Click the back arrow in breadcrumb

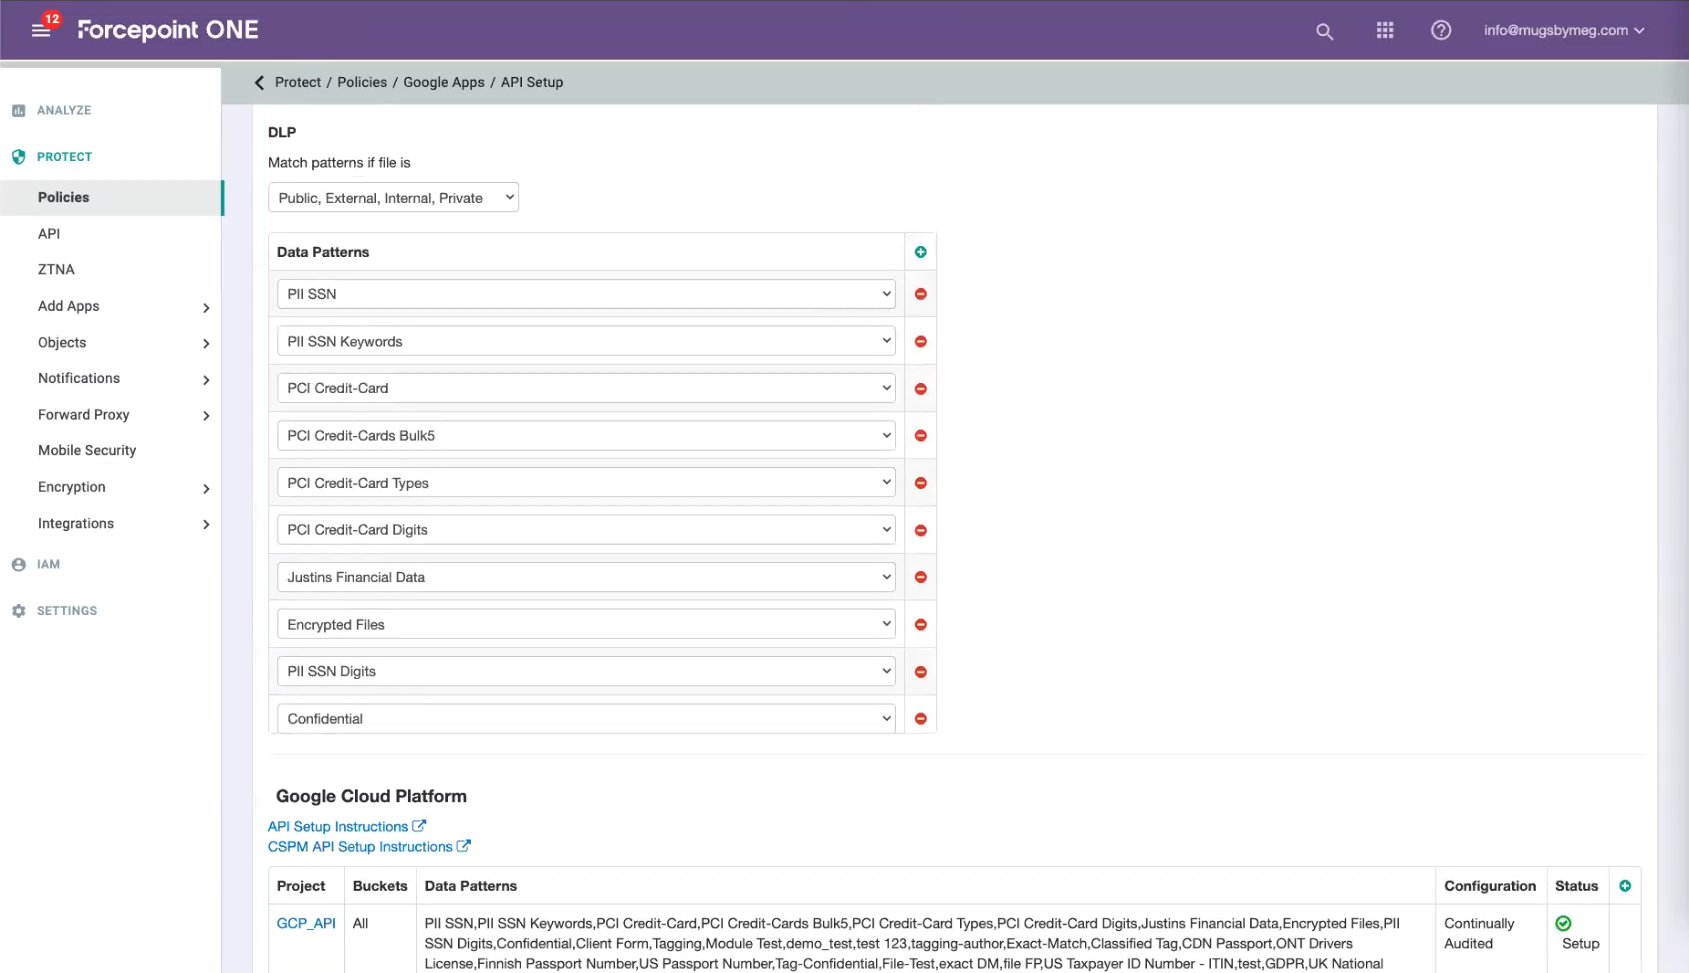260,83
